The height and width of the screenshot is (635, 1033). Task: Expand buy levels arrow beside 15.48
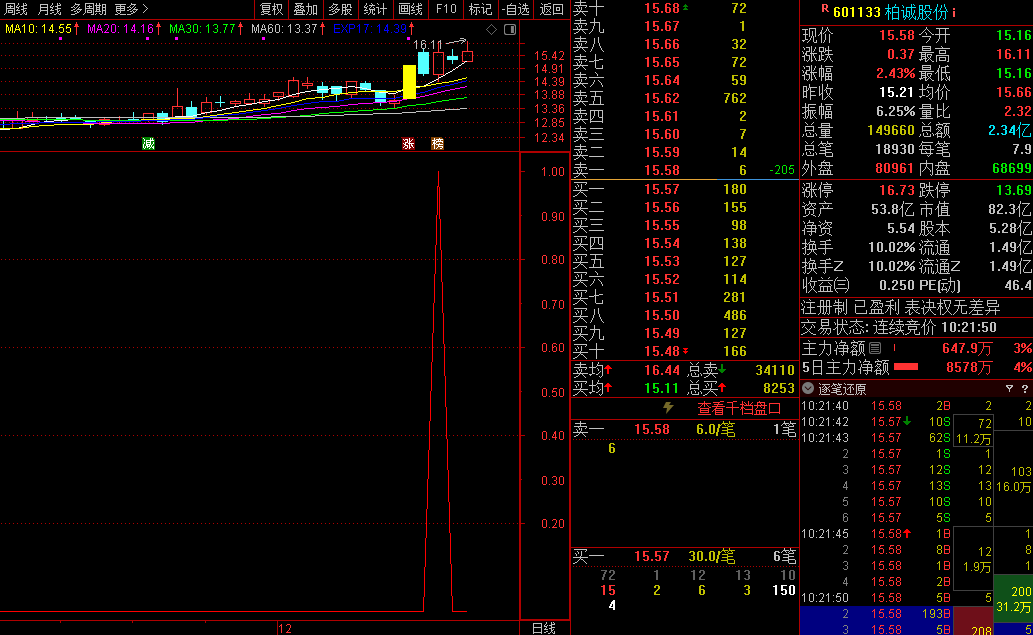coord(685,351)
